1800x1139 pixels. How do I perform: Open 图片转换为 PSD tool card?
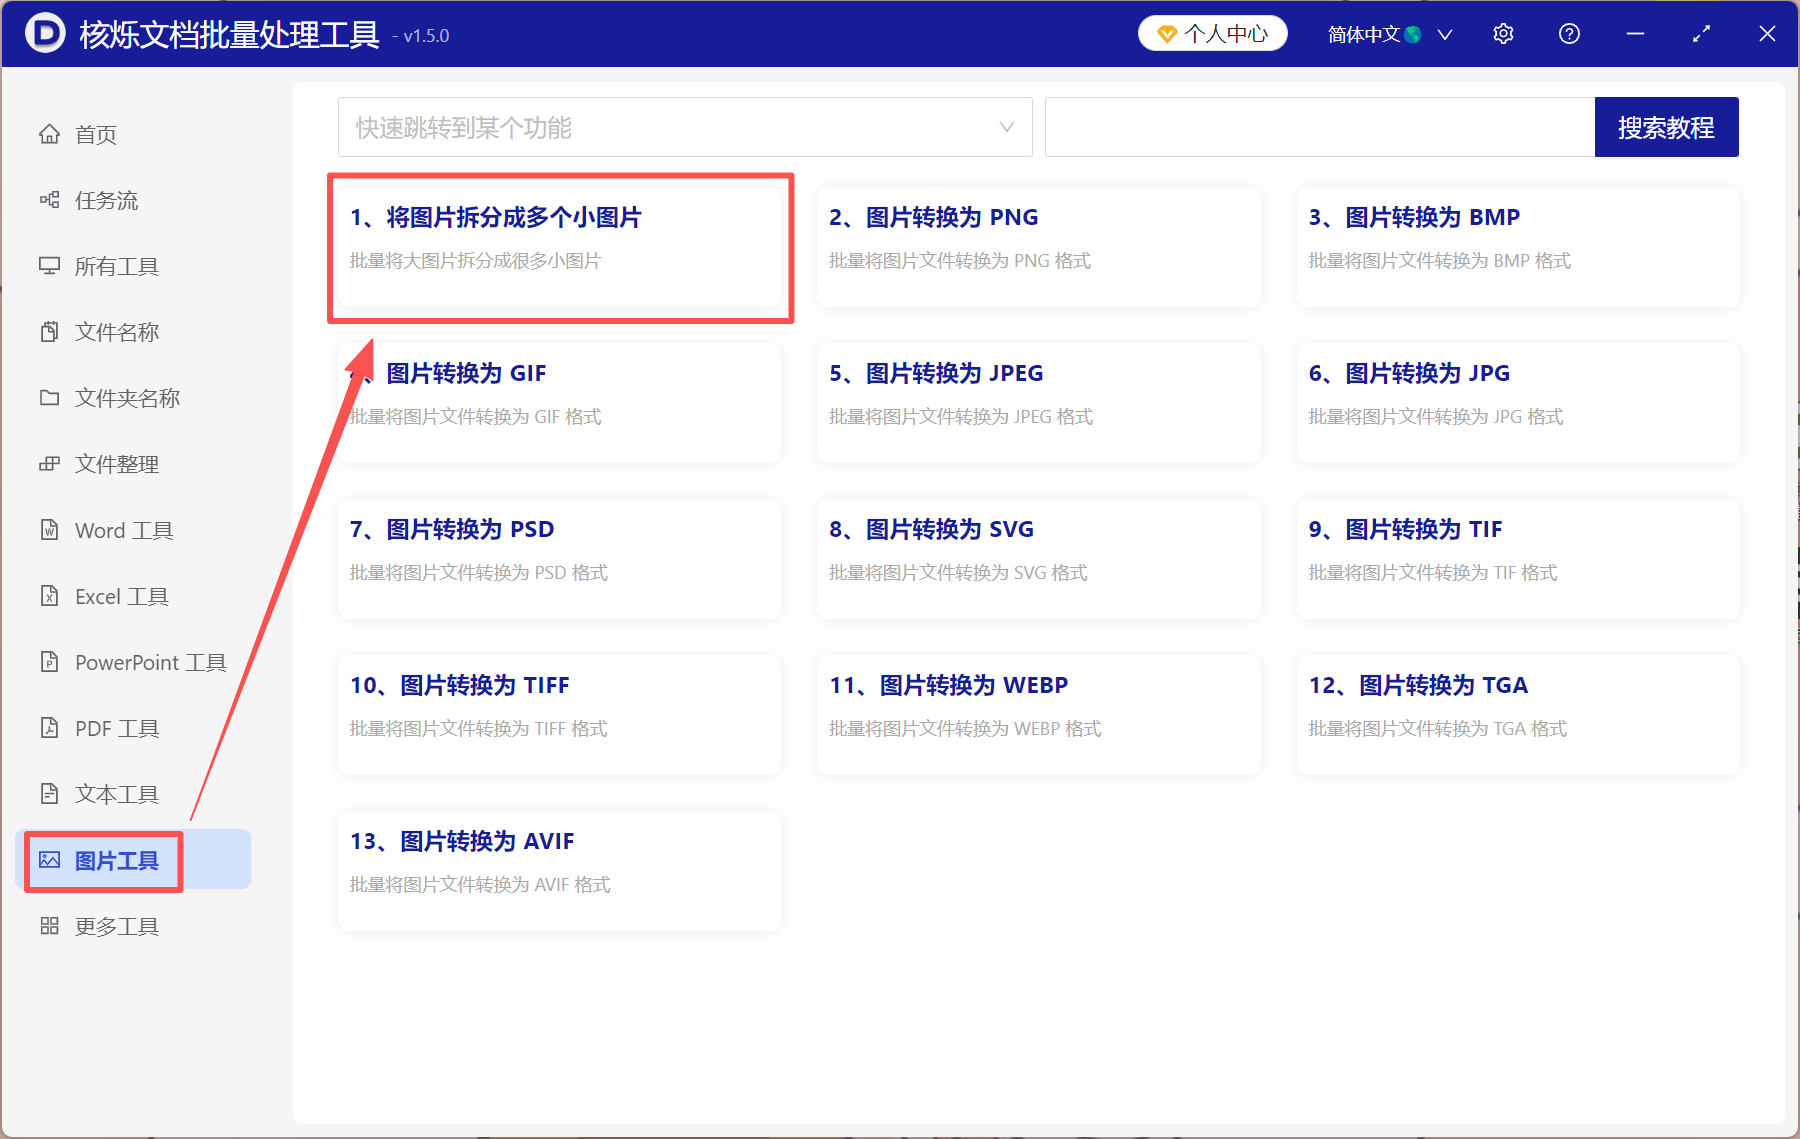559,558
